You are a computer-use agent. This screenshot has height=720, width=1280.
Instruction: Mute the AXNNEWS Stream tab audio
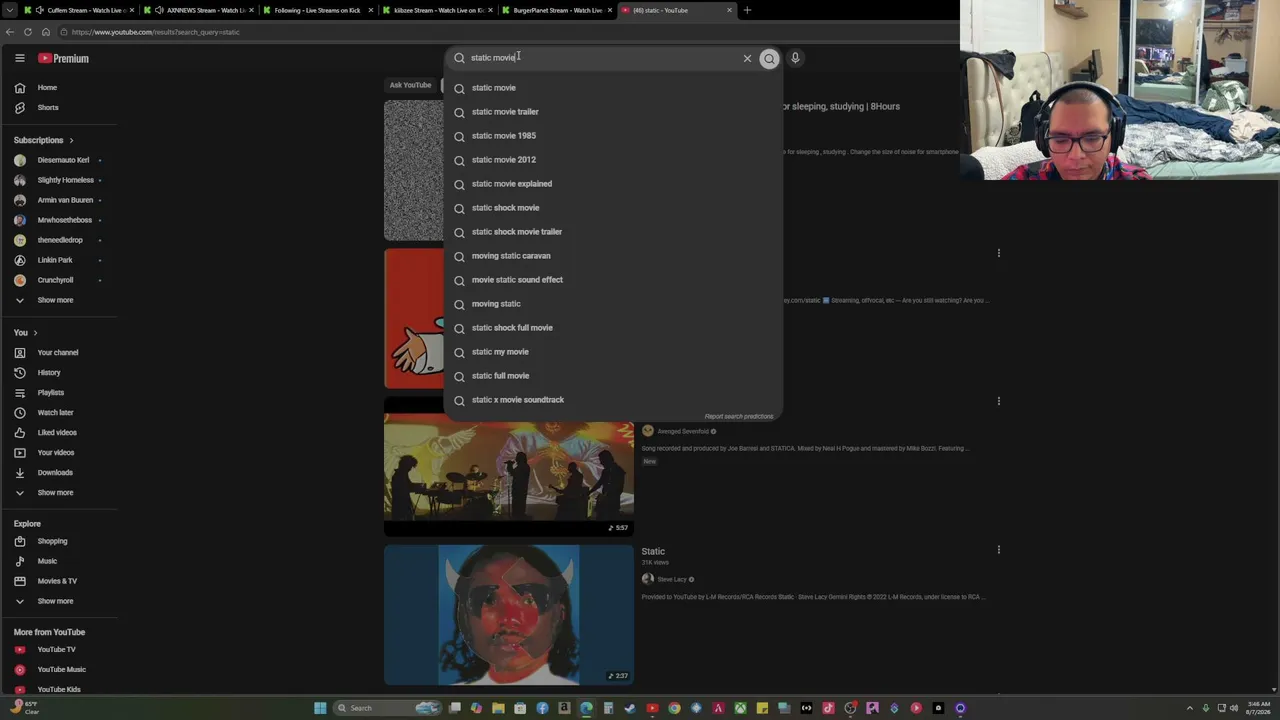pos(159,10)
